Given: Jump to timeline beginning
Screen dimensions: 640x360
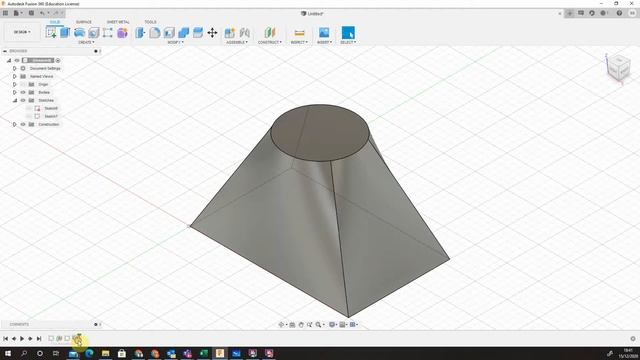Looking at the screenshot, I should (5, 339).
